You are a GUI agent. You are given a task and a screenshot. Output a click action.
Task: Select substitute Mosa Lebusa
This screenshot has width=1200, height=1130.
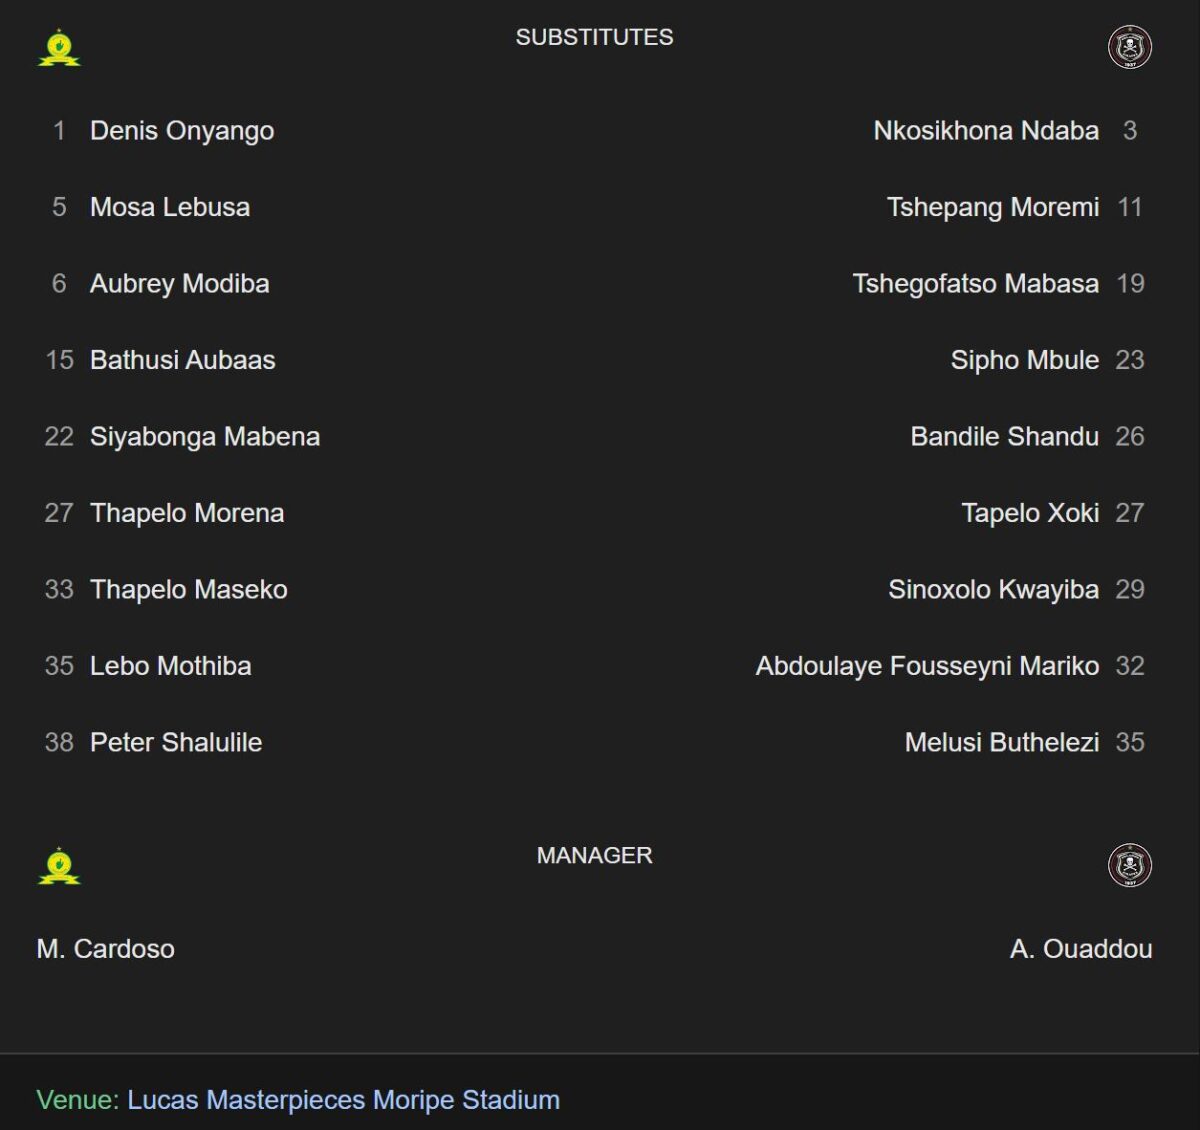coord(170,207)
